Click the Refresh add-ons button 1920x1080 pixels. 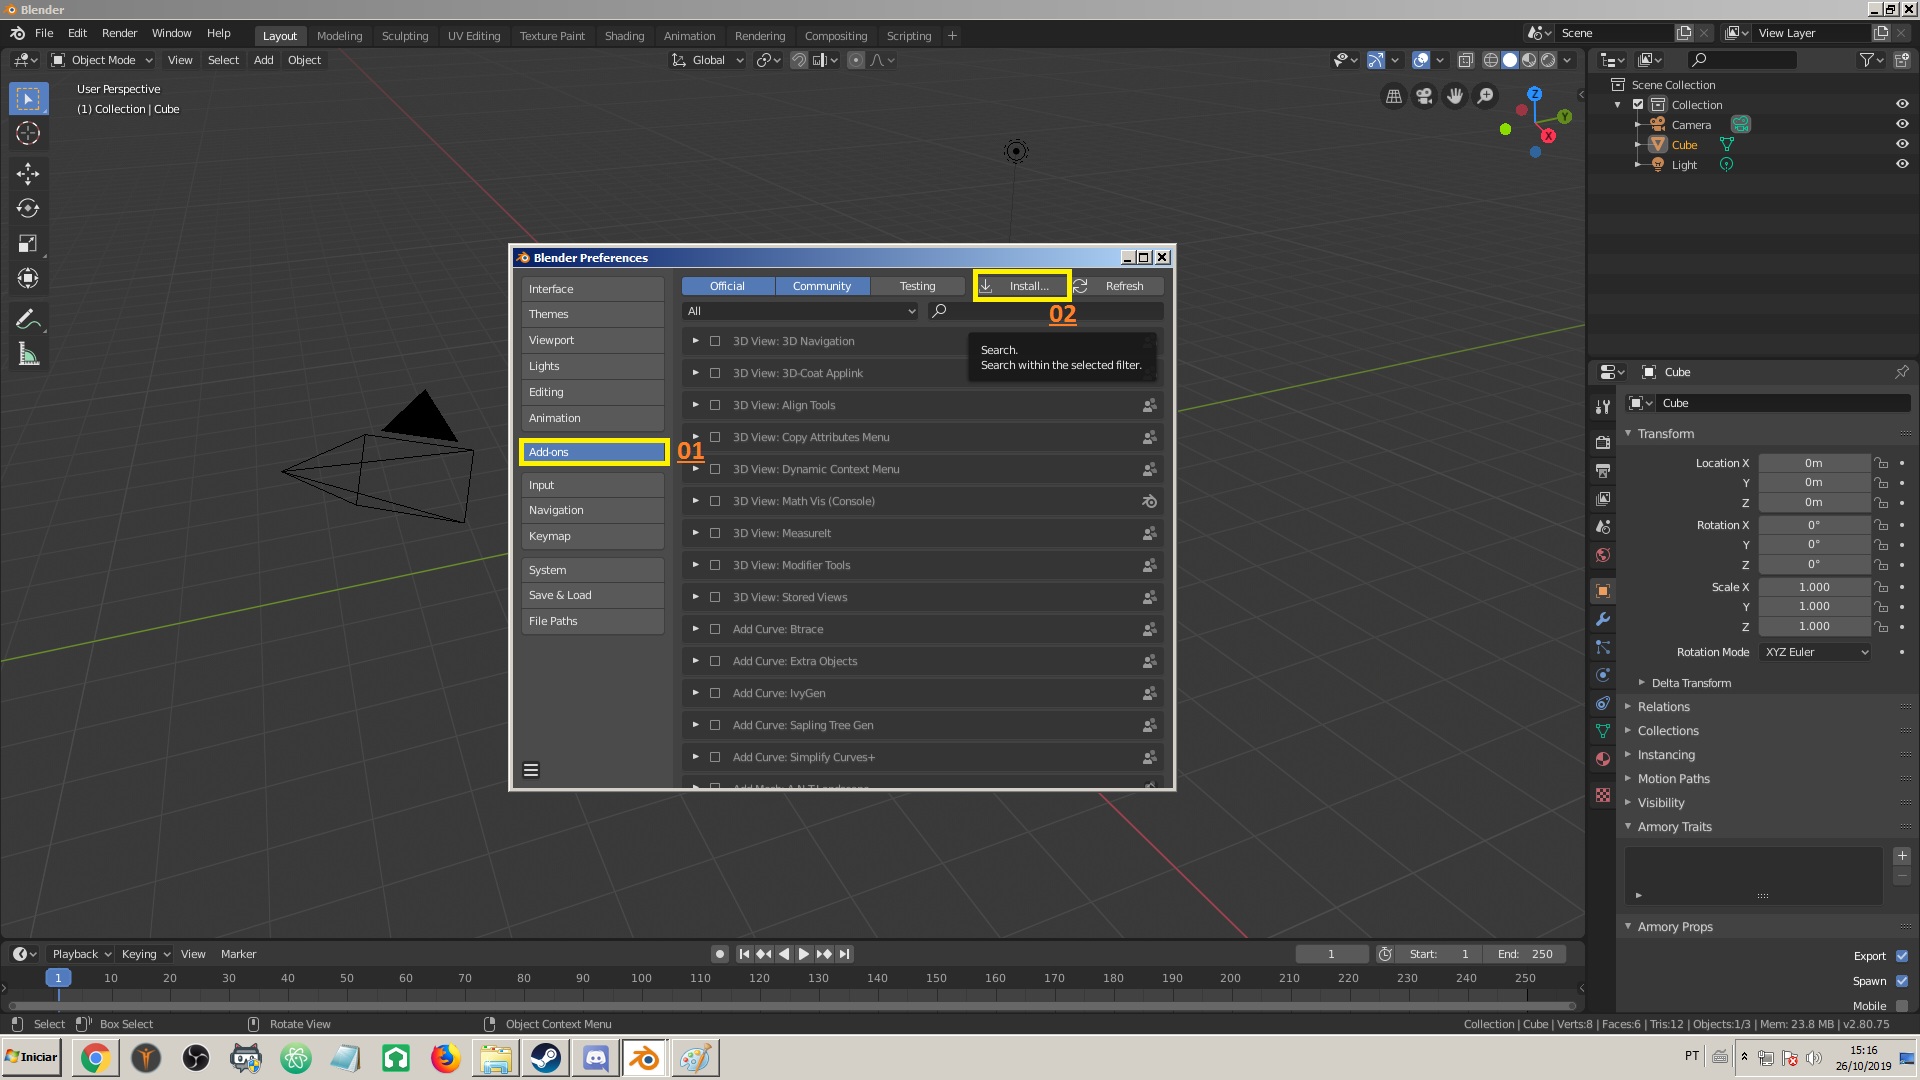point(1117,286)
